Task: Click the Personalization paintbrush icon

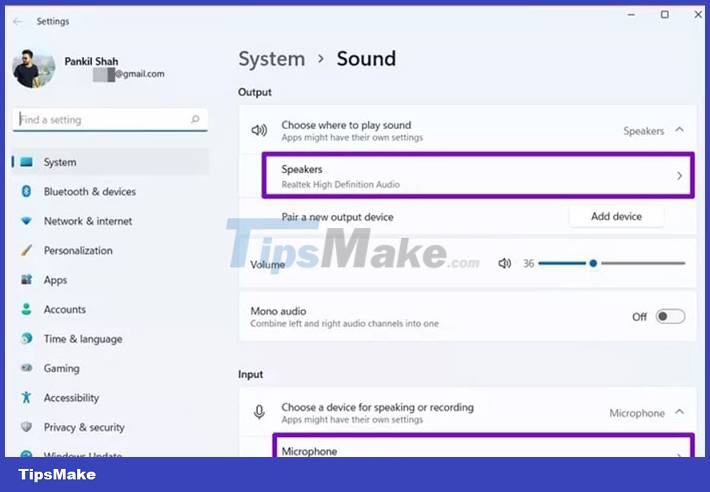Action: [x=26, y=250]
